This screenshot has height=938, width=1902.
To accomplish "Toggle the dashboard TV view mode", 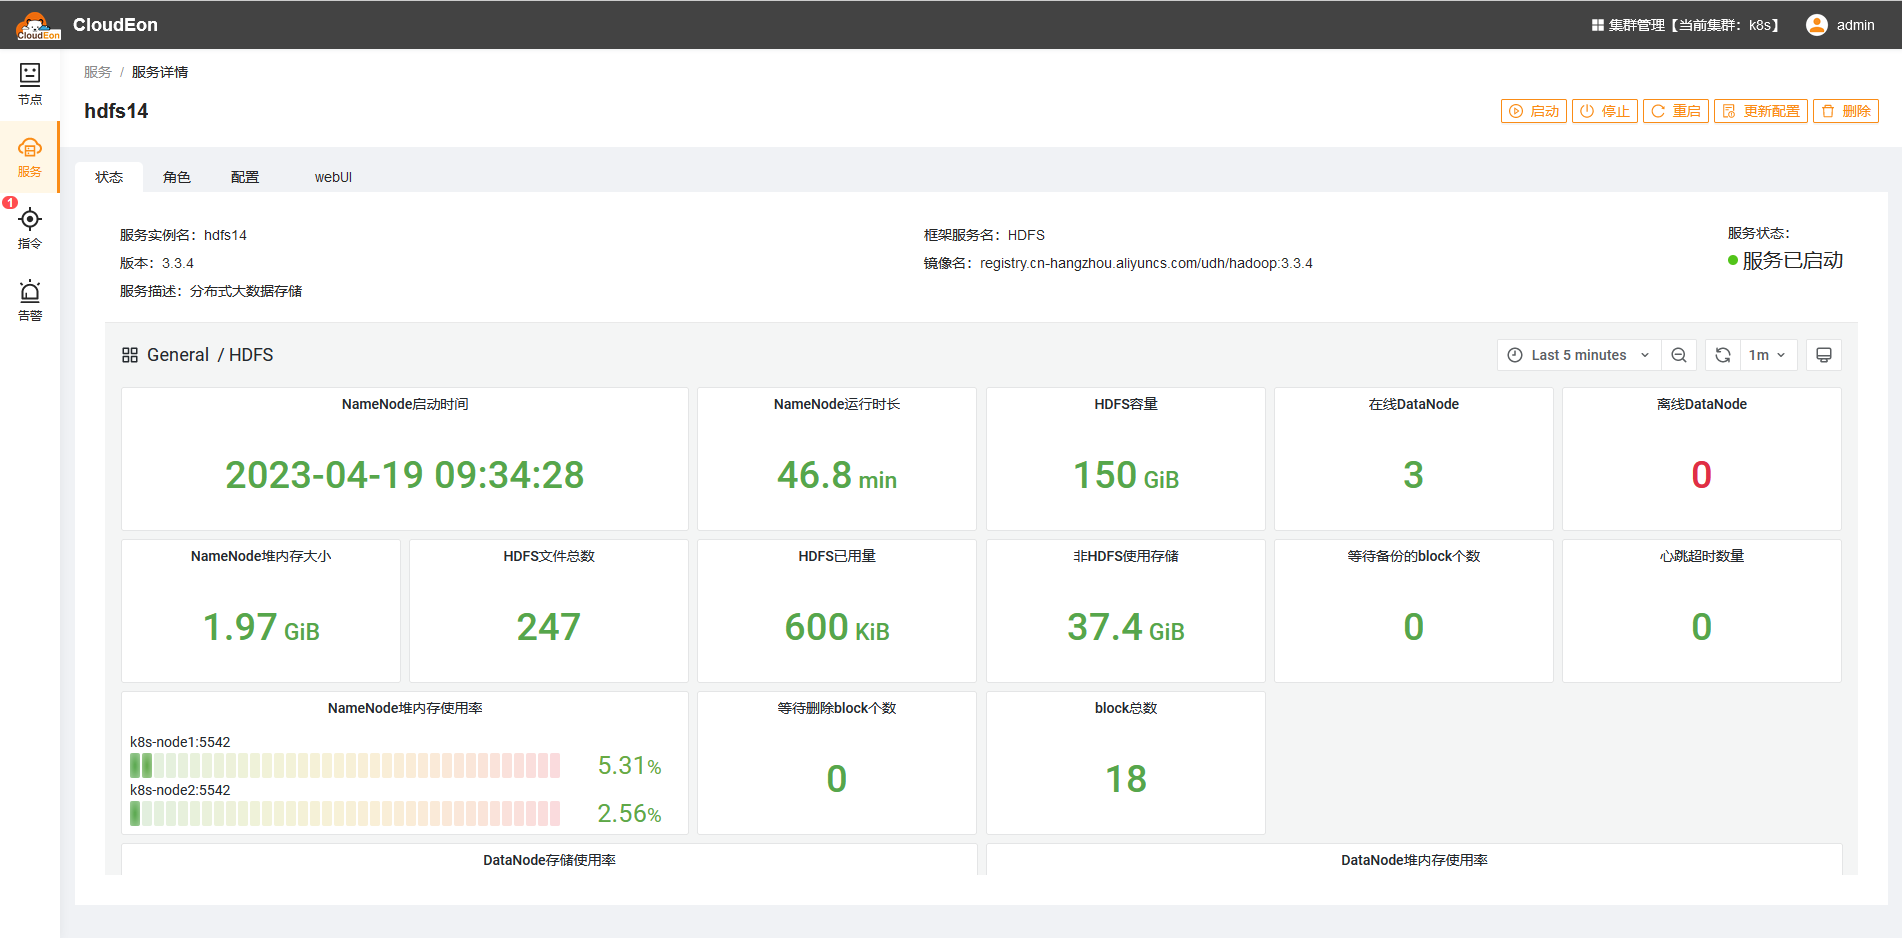I will coord(1824,355).
